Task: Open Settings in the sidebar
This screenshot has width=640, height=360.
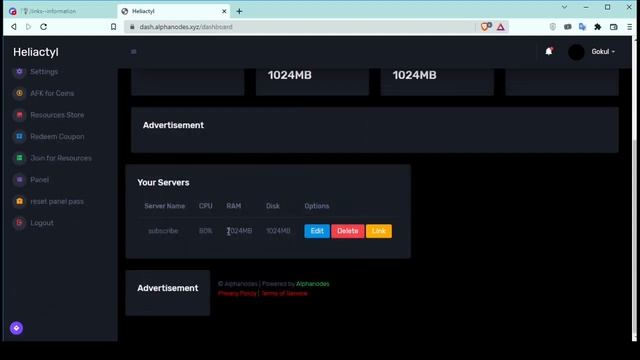Action: pyautogui.click(x=36, y=72)
